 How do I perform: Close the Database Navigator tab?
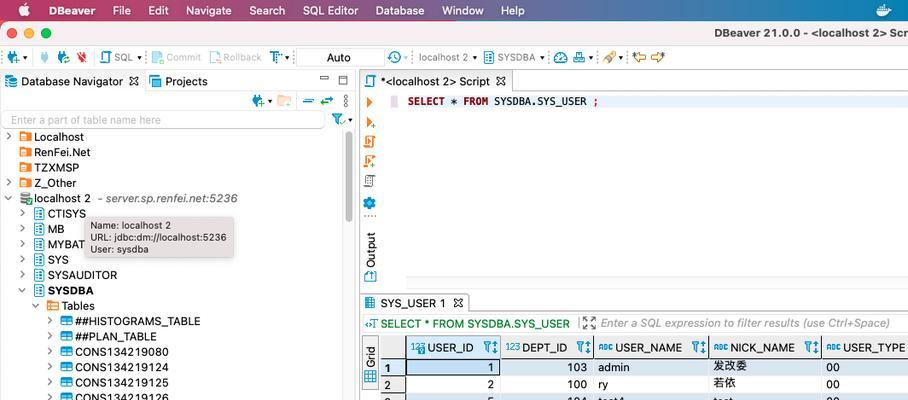[x=134, y=81]
